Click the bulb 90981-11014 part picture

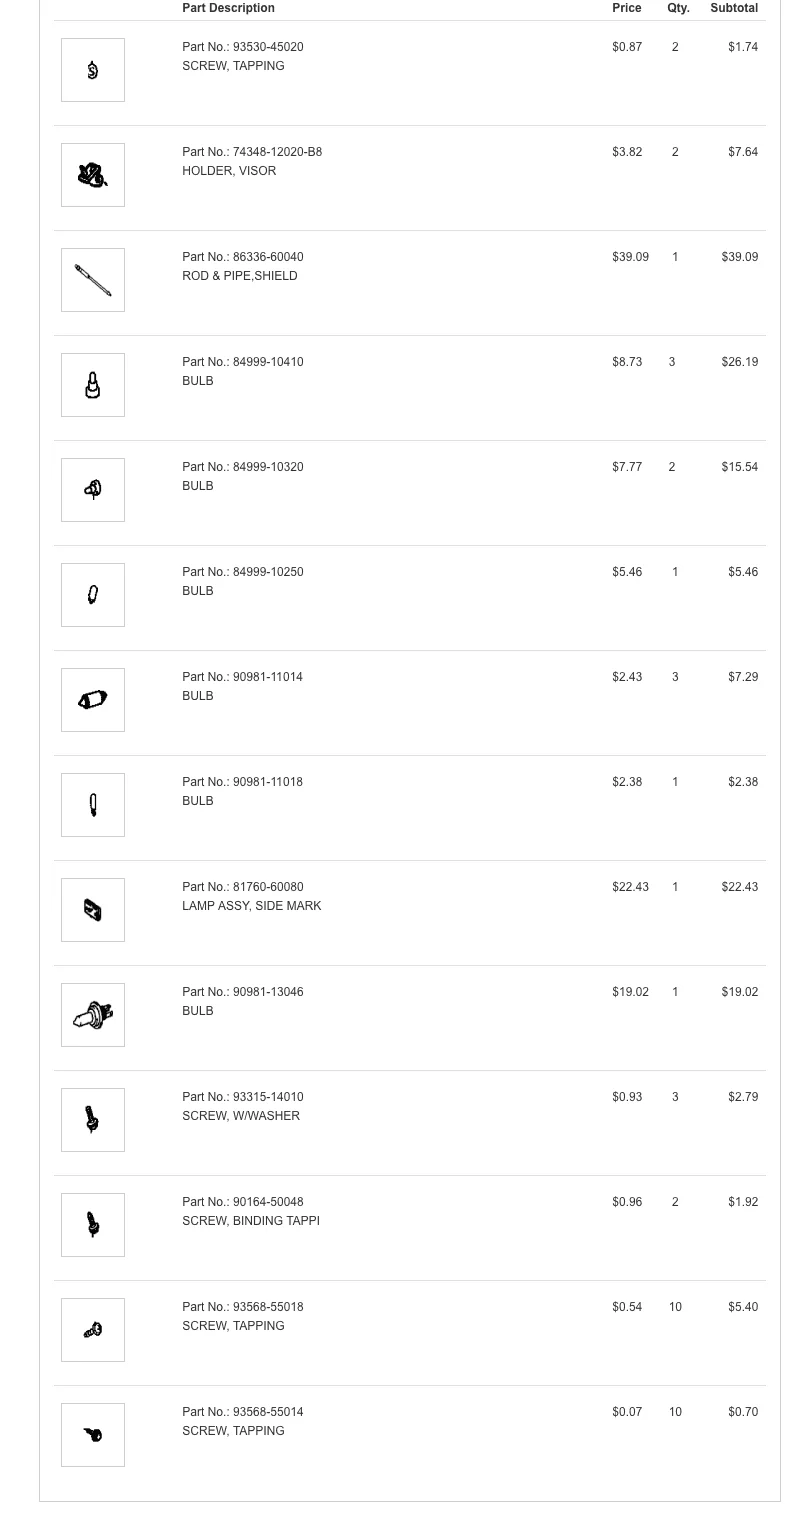click(93, 700)
